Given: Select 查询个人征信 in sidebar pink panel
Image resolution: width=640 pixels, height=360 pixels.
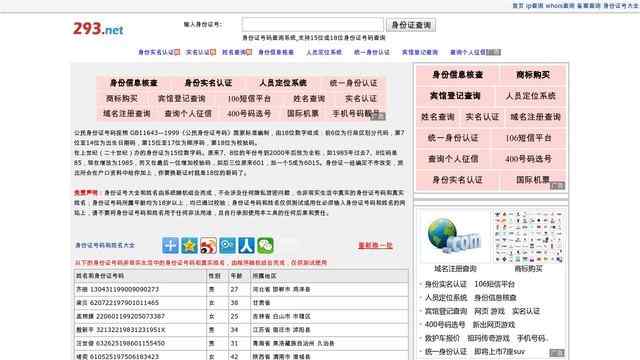Looking at the screenshot, I should (453, 159).
